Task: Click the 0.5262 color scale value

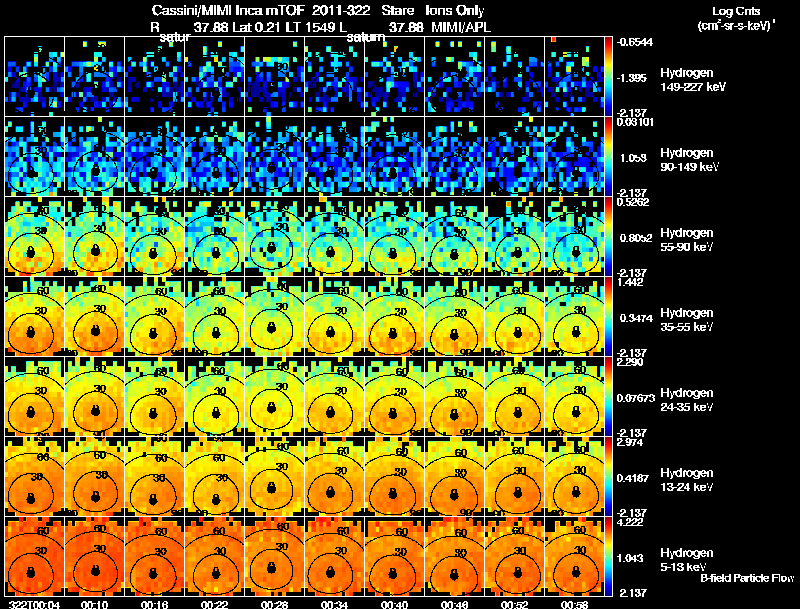Action: point(633,202)
